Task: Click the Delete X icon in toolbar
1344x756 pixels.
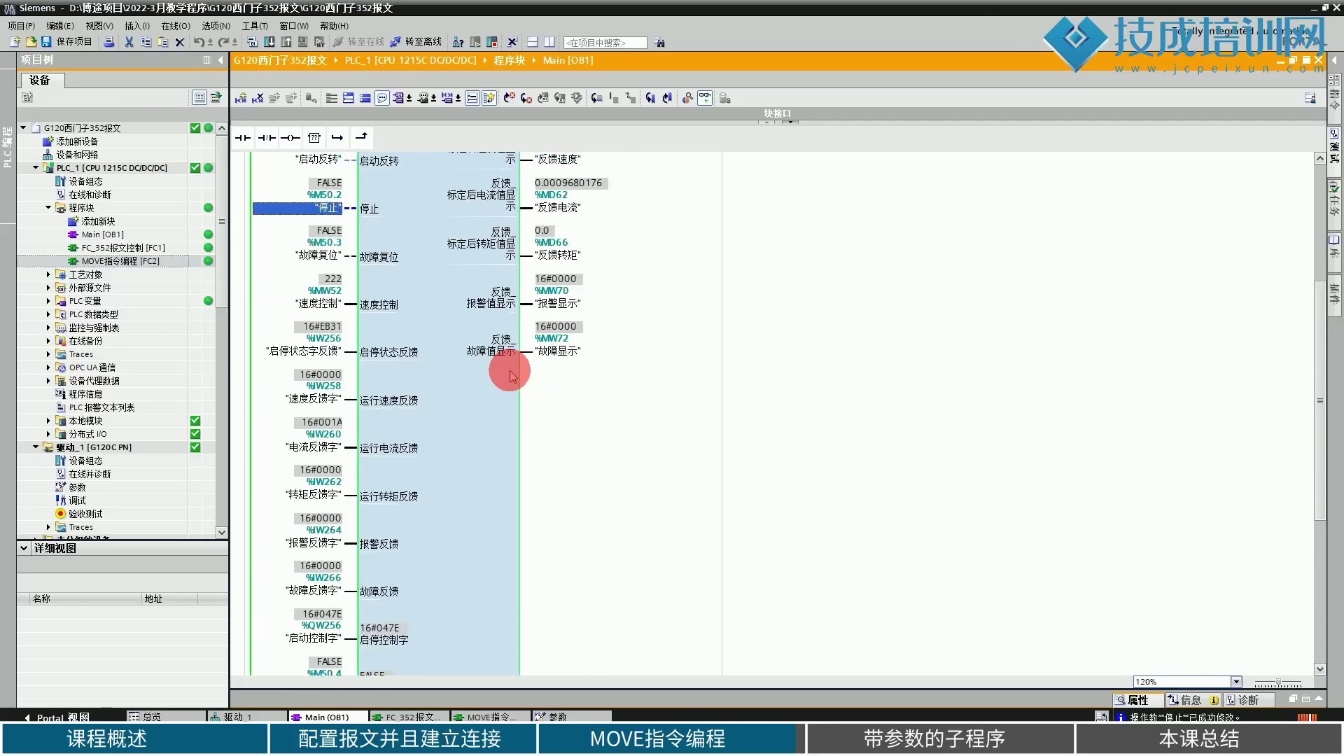Action: pyautogui.click(x=180, y=42)
